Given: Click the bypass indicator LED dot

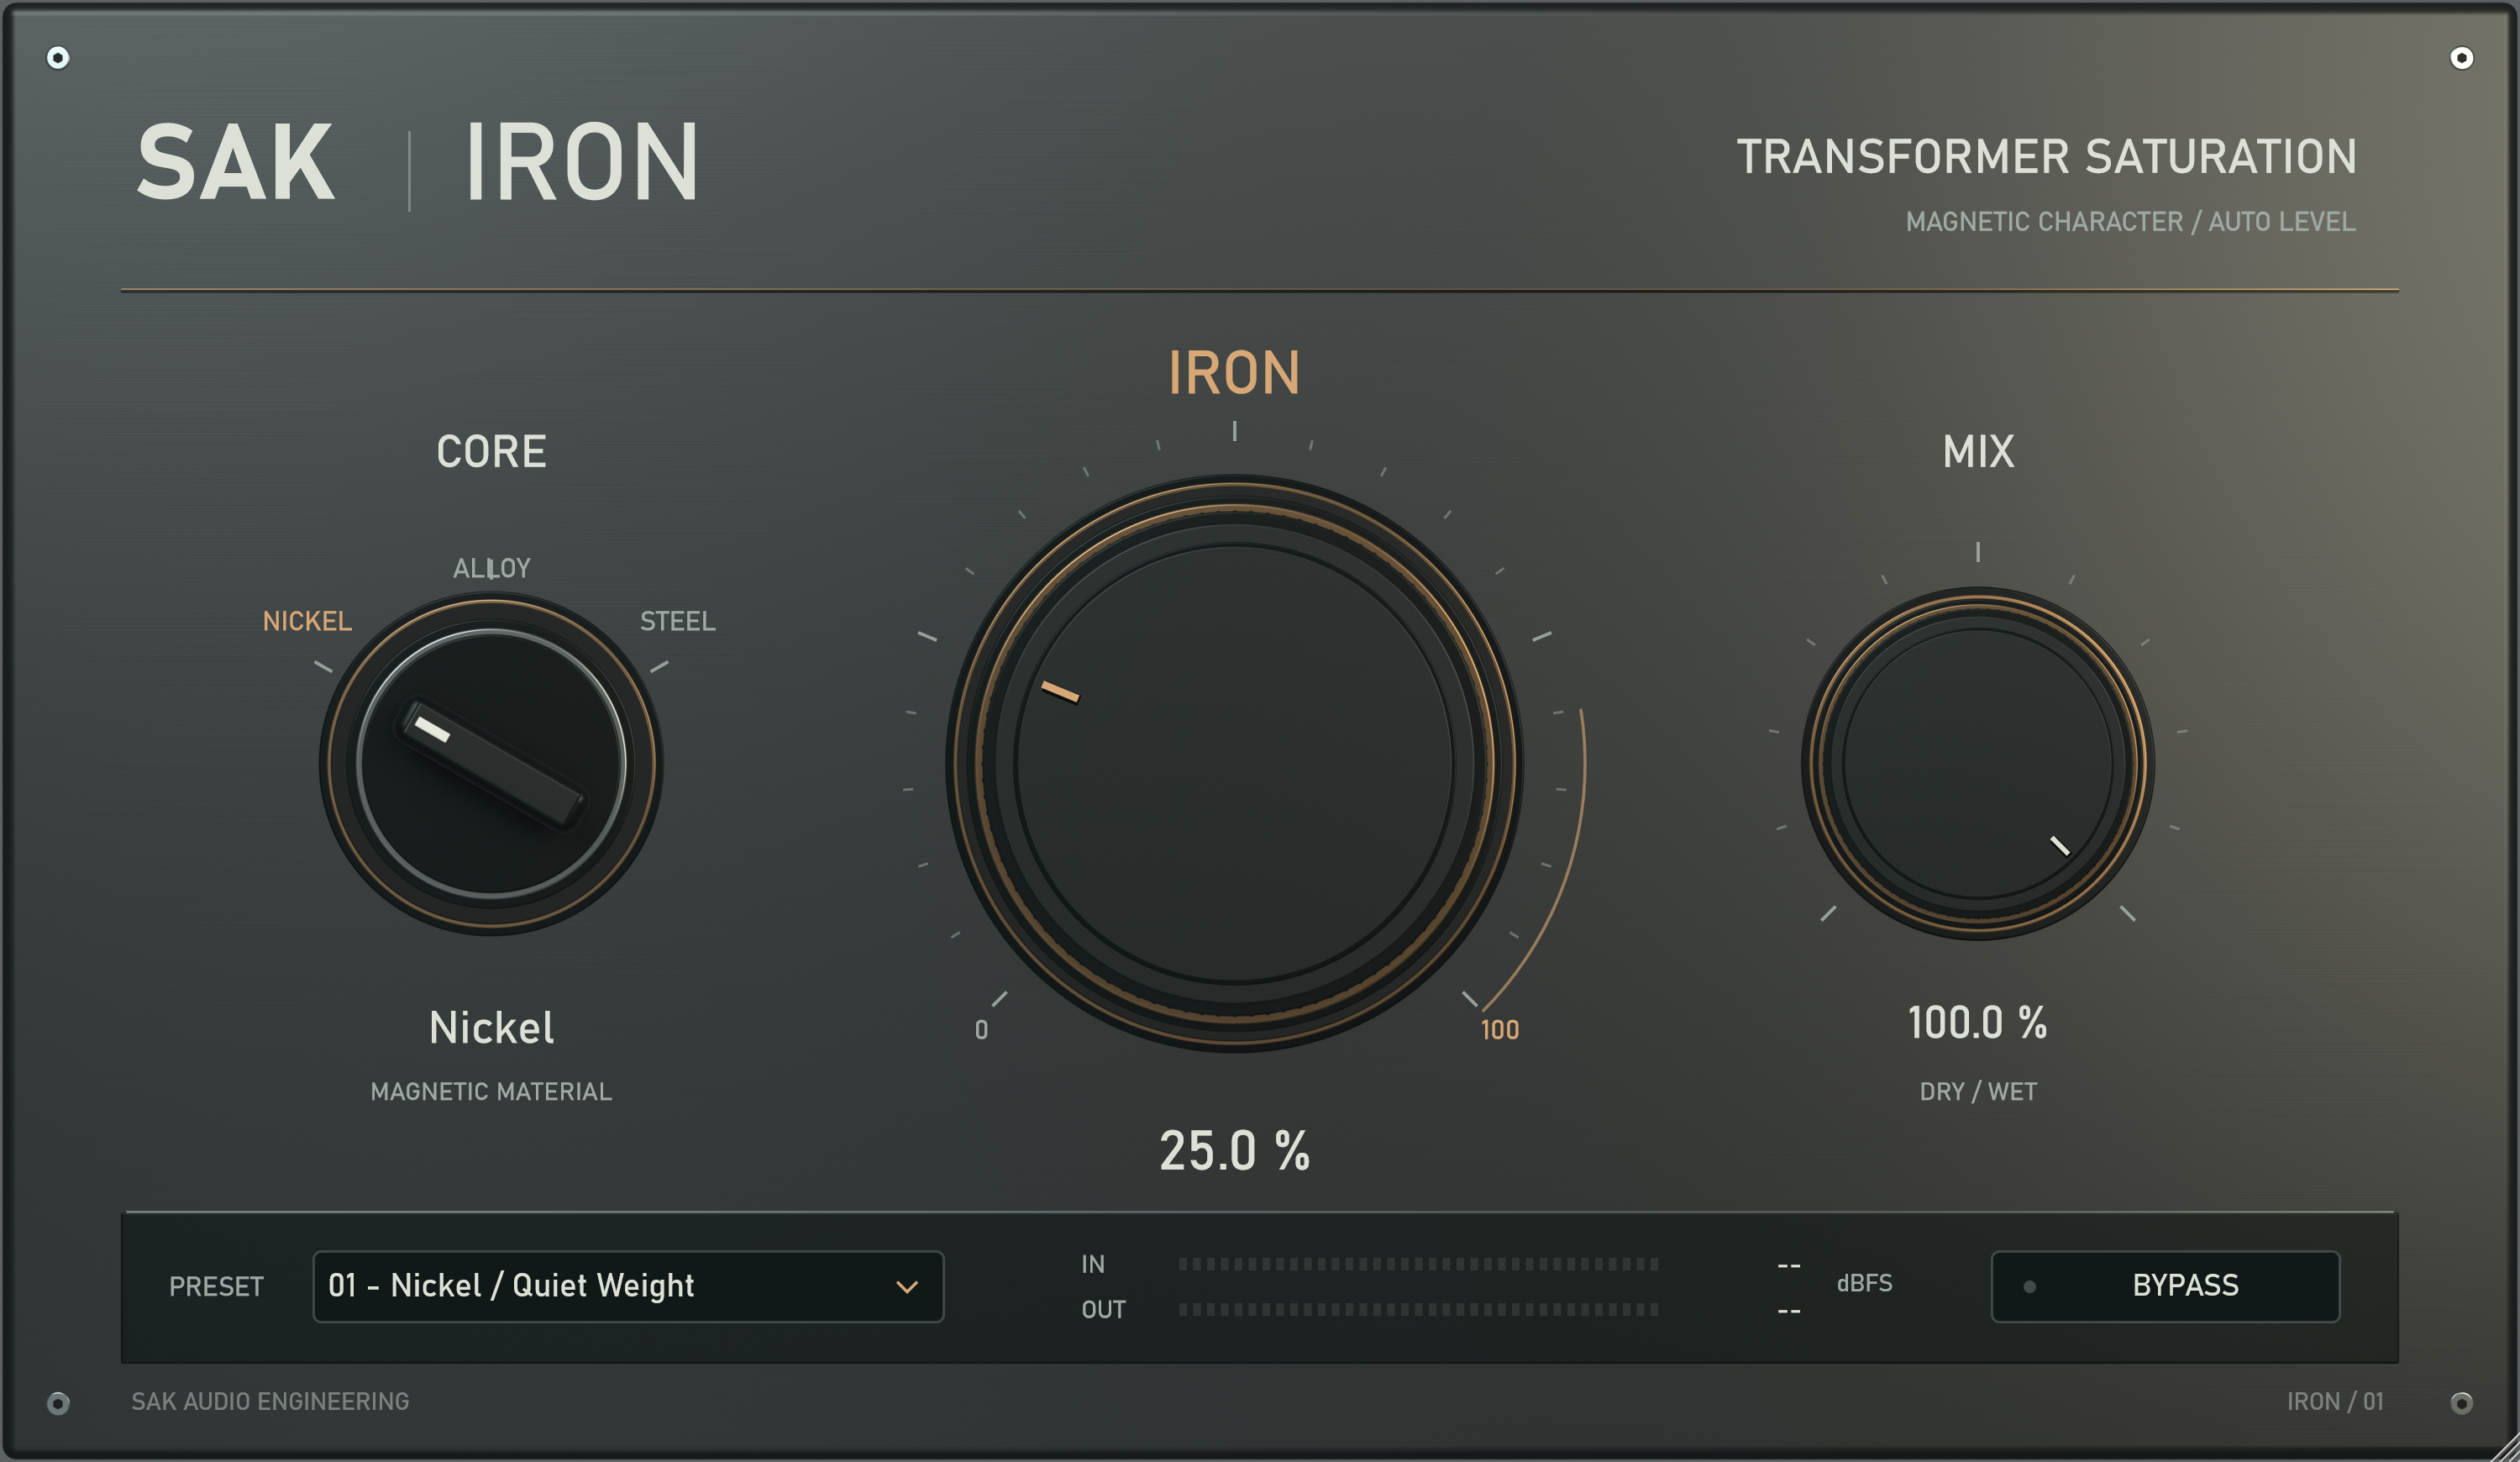Looking at the screenshot, I should (x=2029, y=1287).
